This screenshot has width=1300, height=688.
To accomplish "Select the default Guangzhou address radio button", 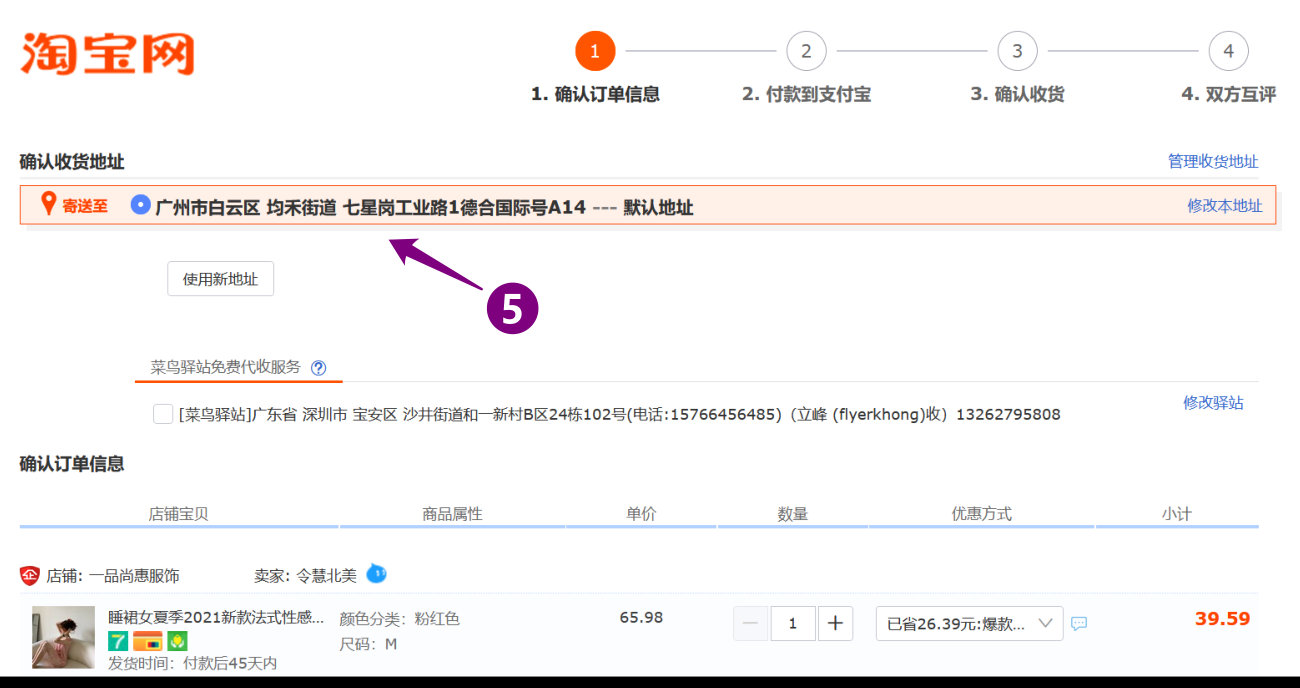I will click(x=141, y=206).
